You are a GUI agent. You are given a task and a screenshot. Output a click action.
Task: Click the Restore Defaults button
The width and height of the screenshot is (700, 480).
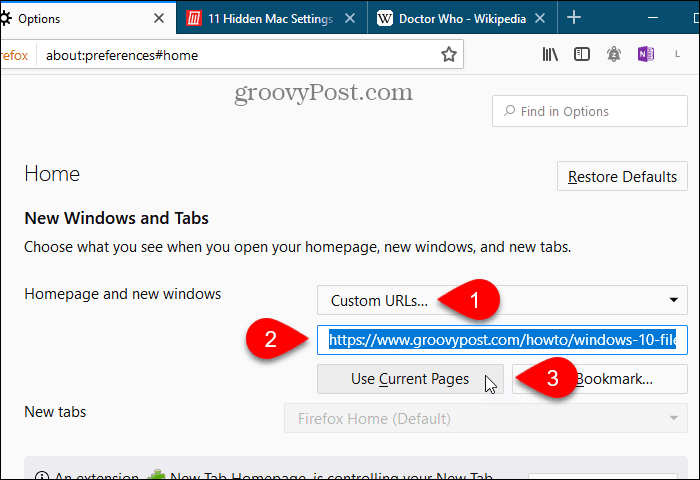tap(622, 176)
